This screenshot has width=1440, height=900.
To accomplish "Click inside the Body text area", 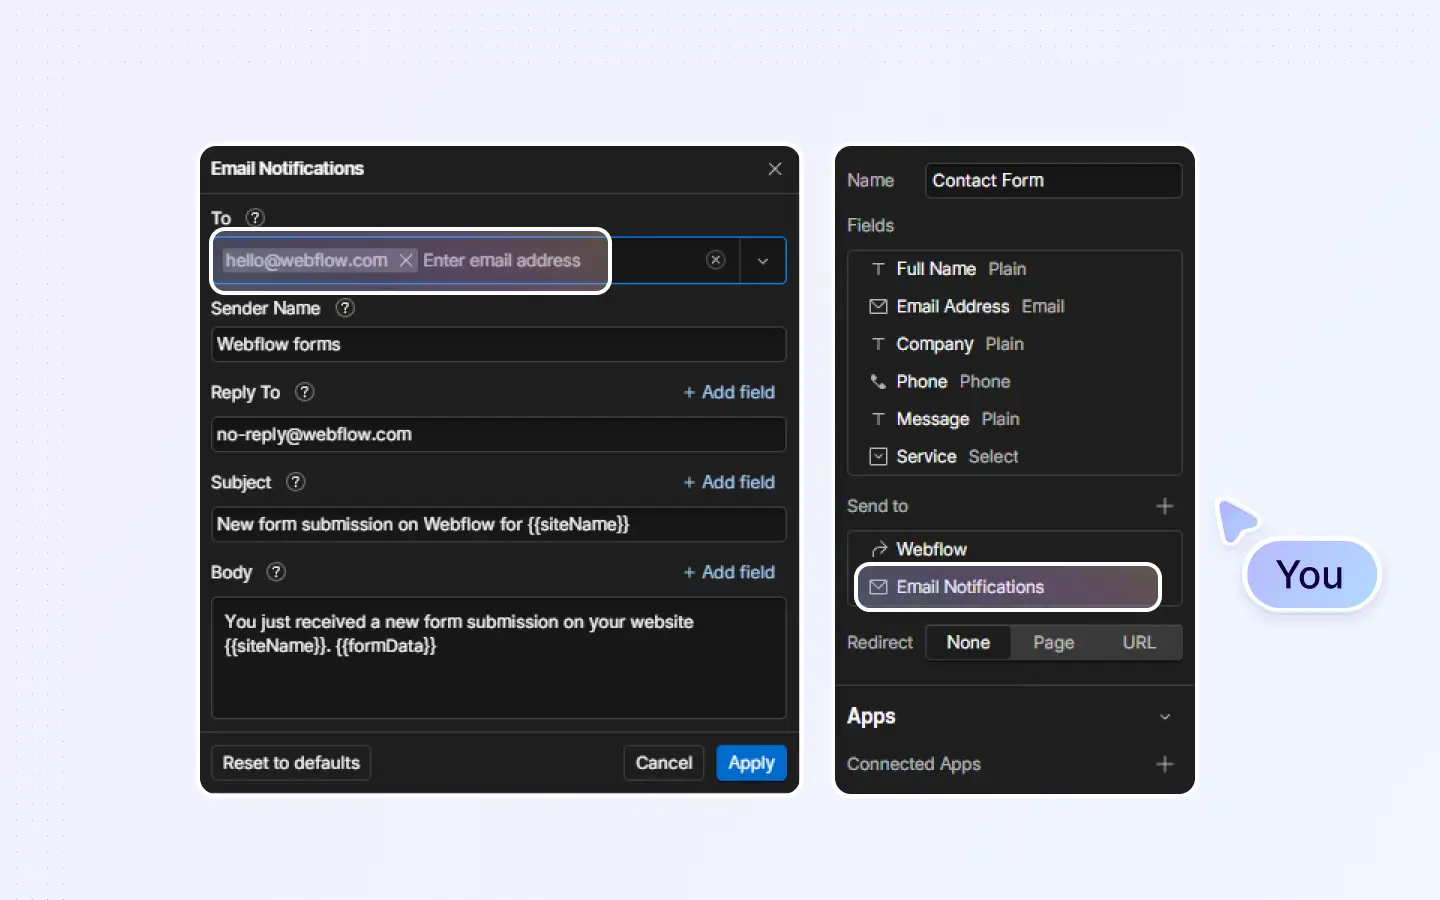I will click(x=498, y=658).
